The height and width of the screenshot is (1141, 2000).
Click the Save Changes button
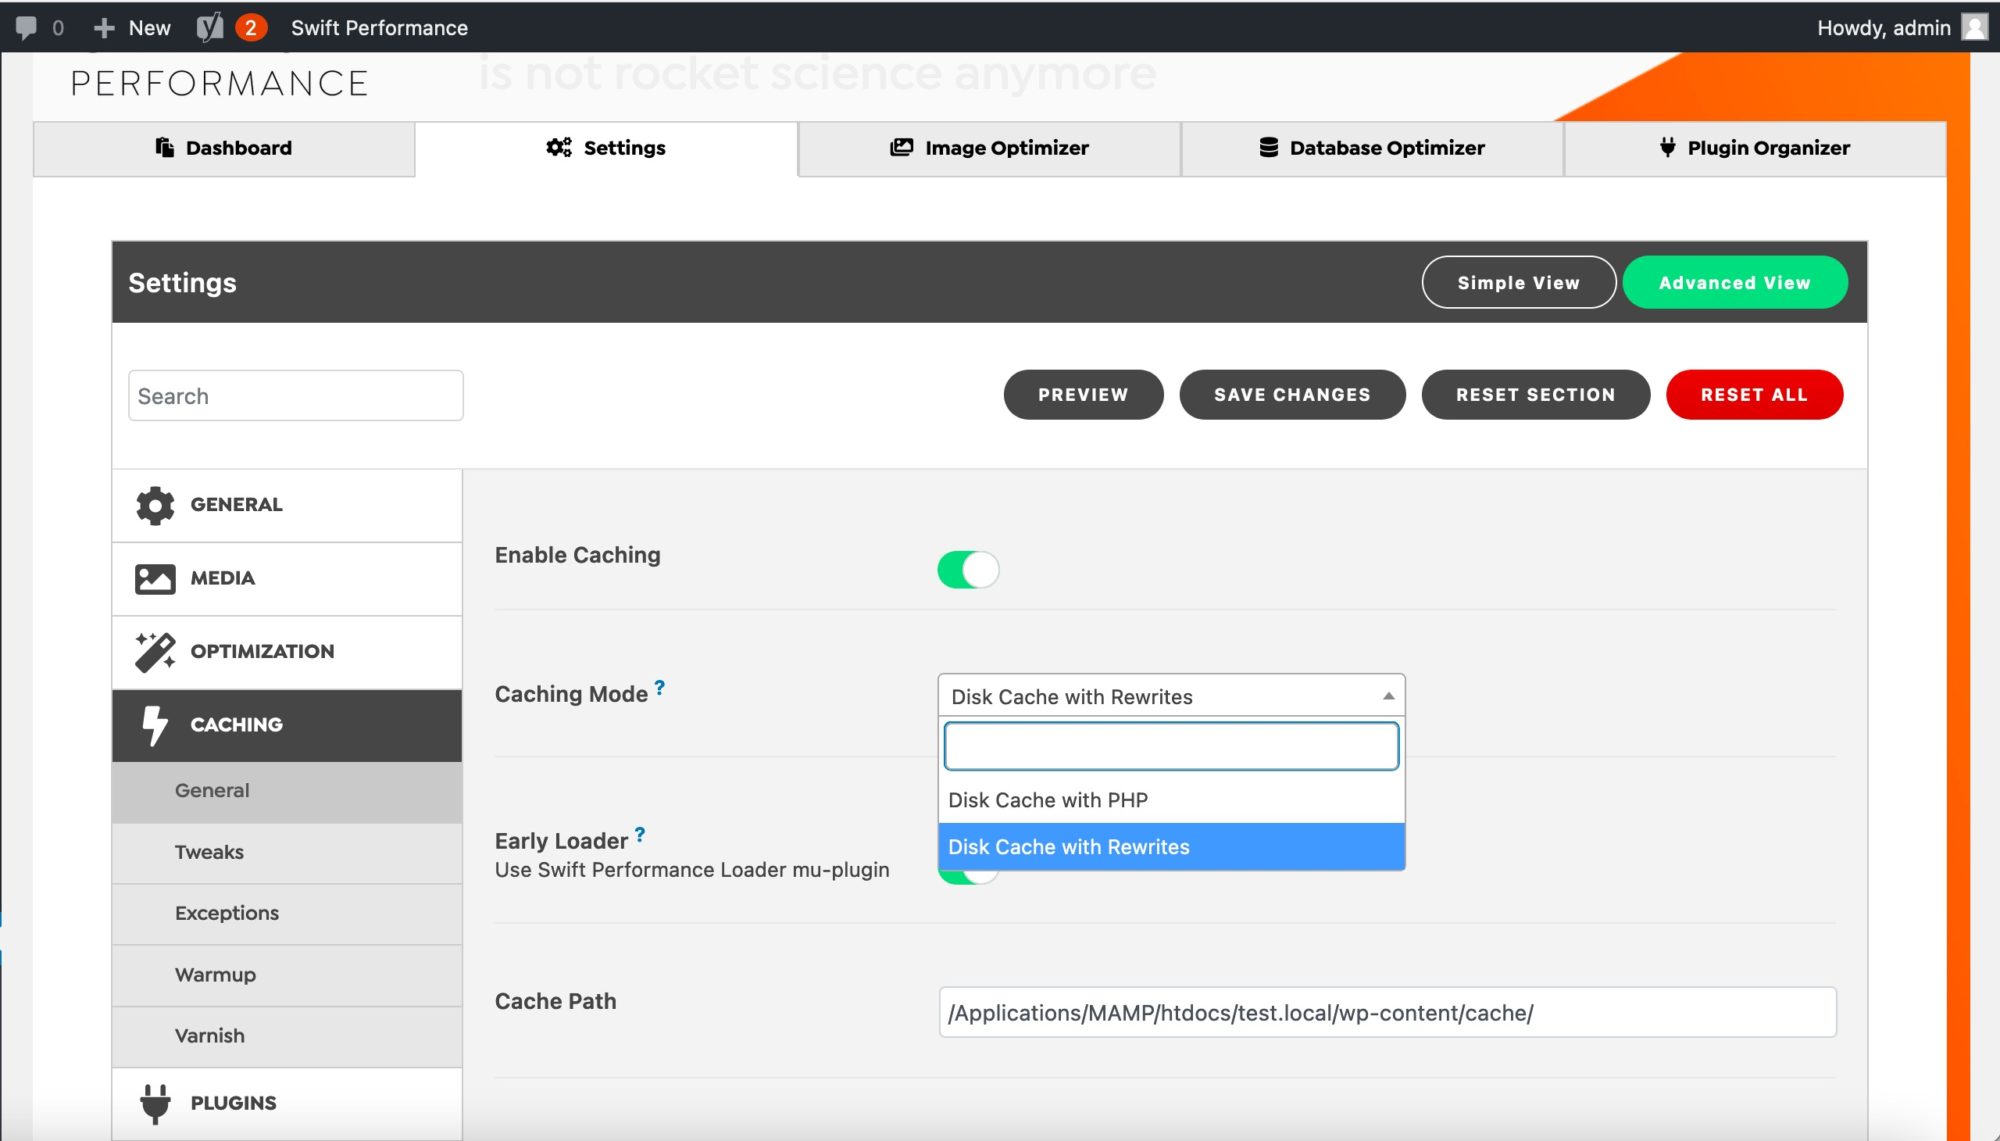click(1292, 394)
